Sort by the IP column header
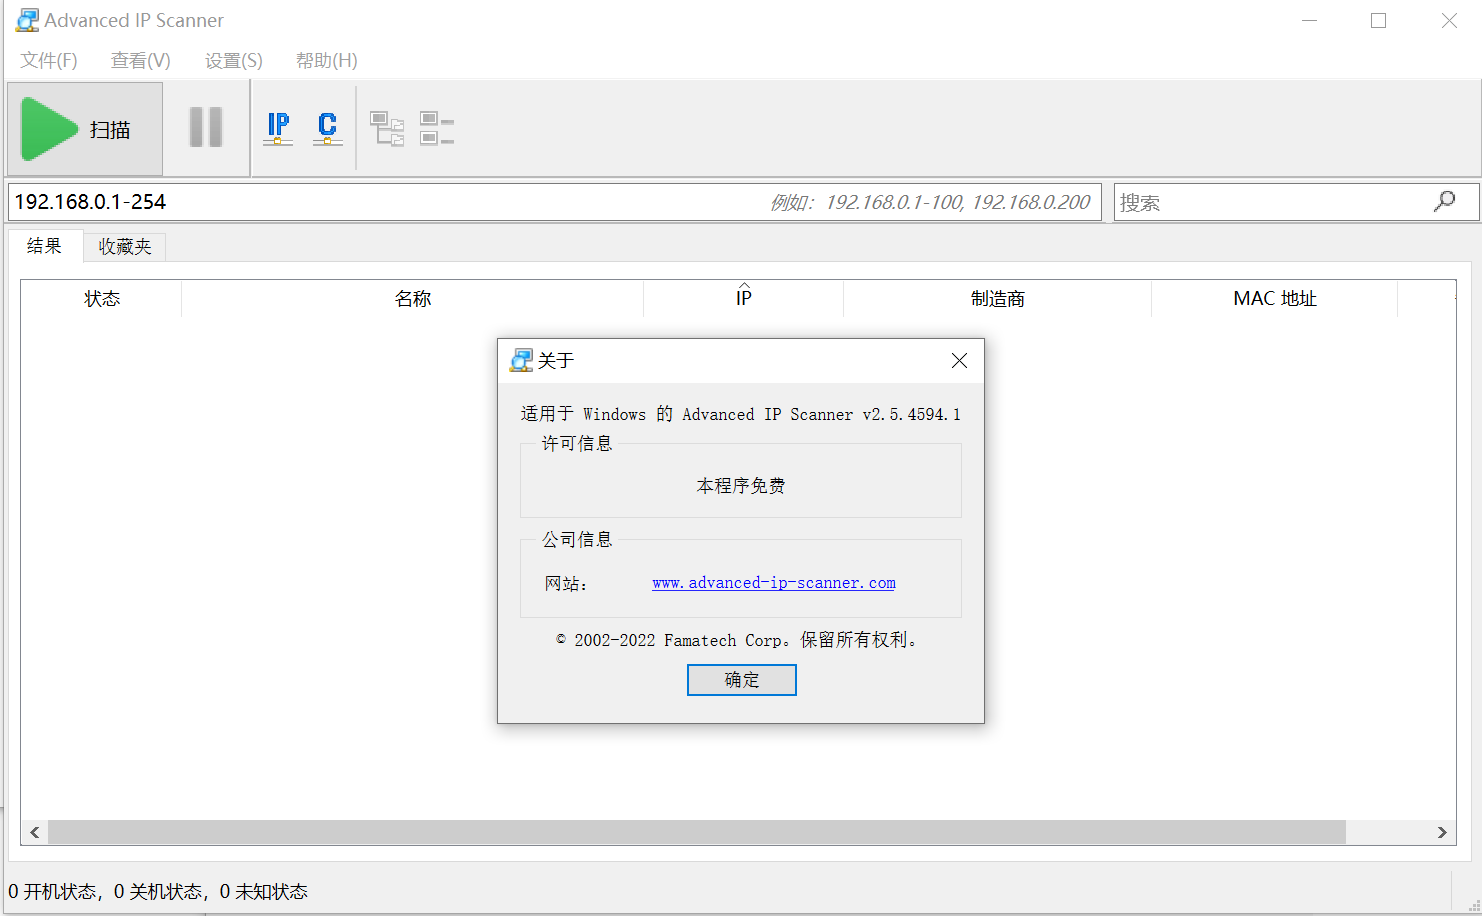Viewport: 1482px width, 916px height. [x=744, y=298]
